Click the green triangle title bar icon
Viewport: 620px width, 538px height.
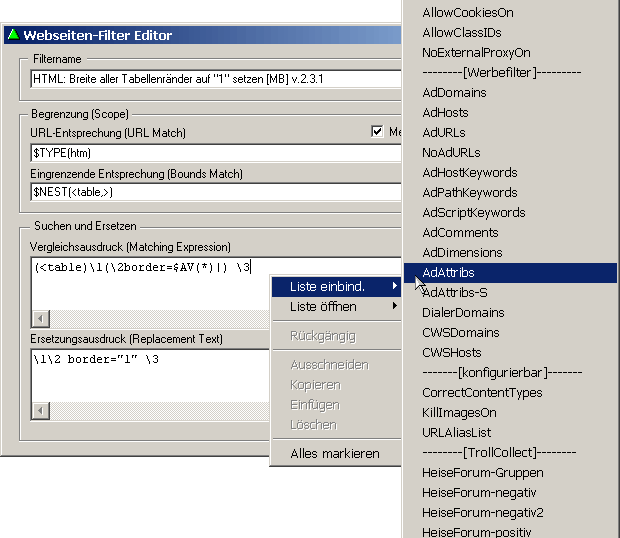(13, 35)
